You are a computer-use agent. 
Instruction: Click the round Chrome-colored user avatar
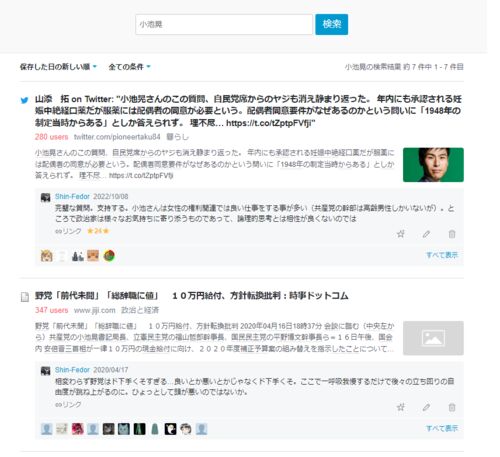(x=109, y=256)
